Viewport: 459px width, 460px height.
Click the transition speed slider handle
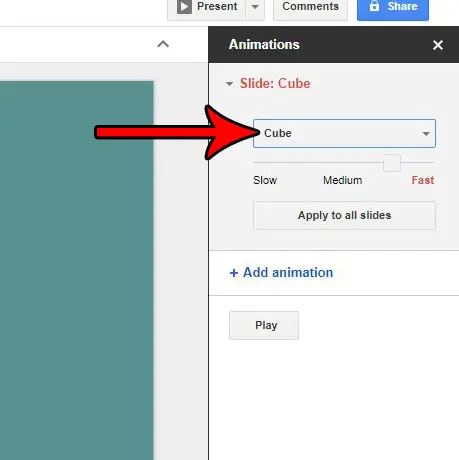click(x=392, y=163)
